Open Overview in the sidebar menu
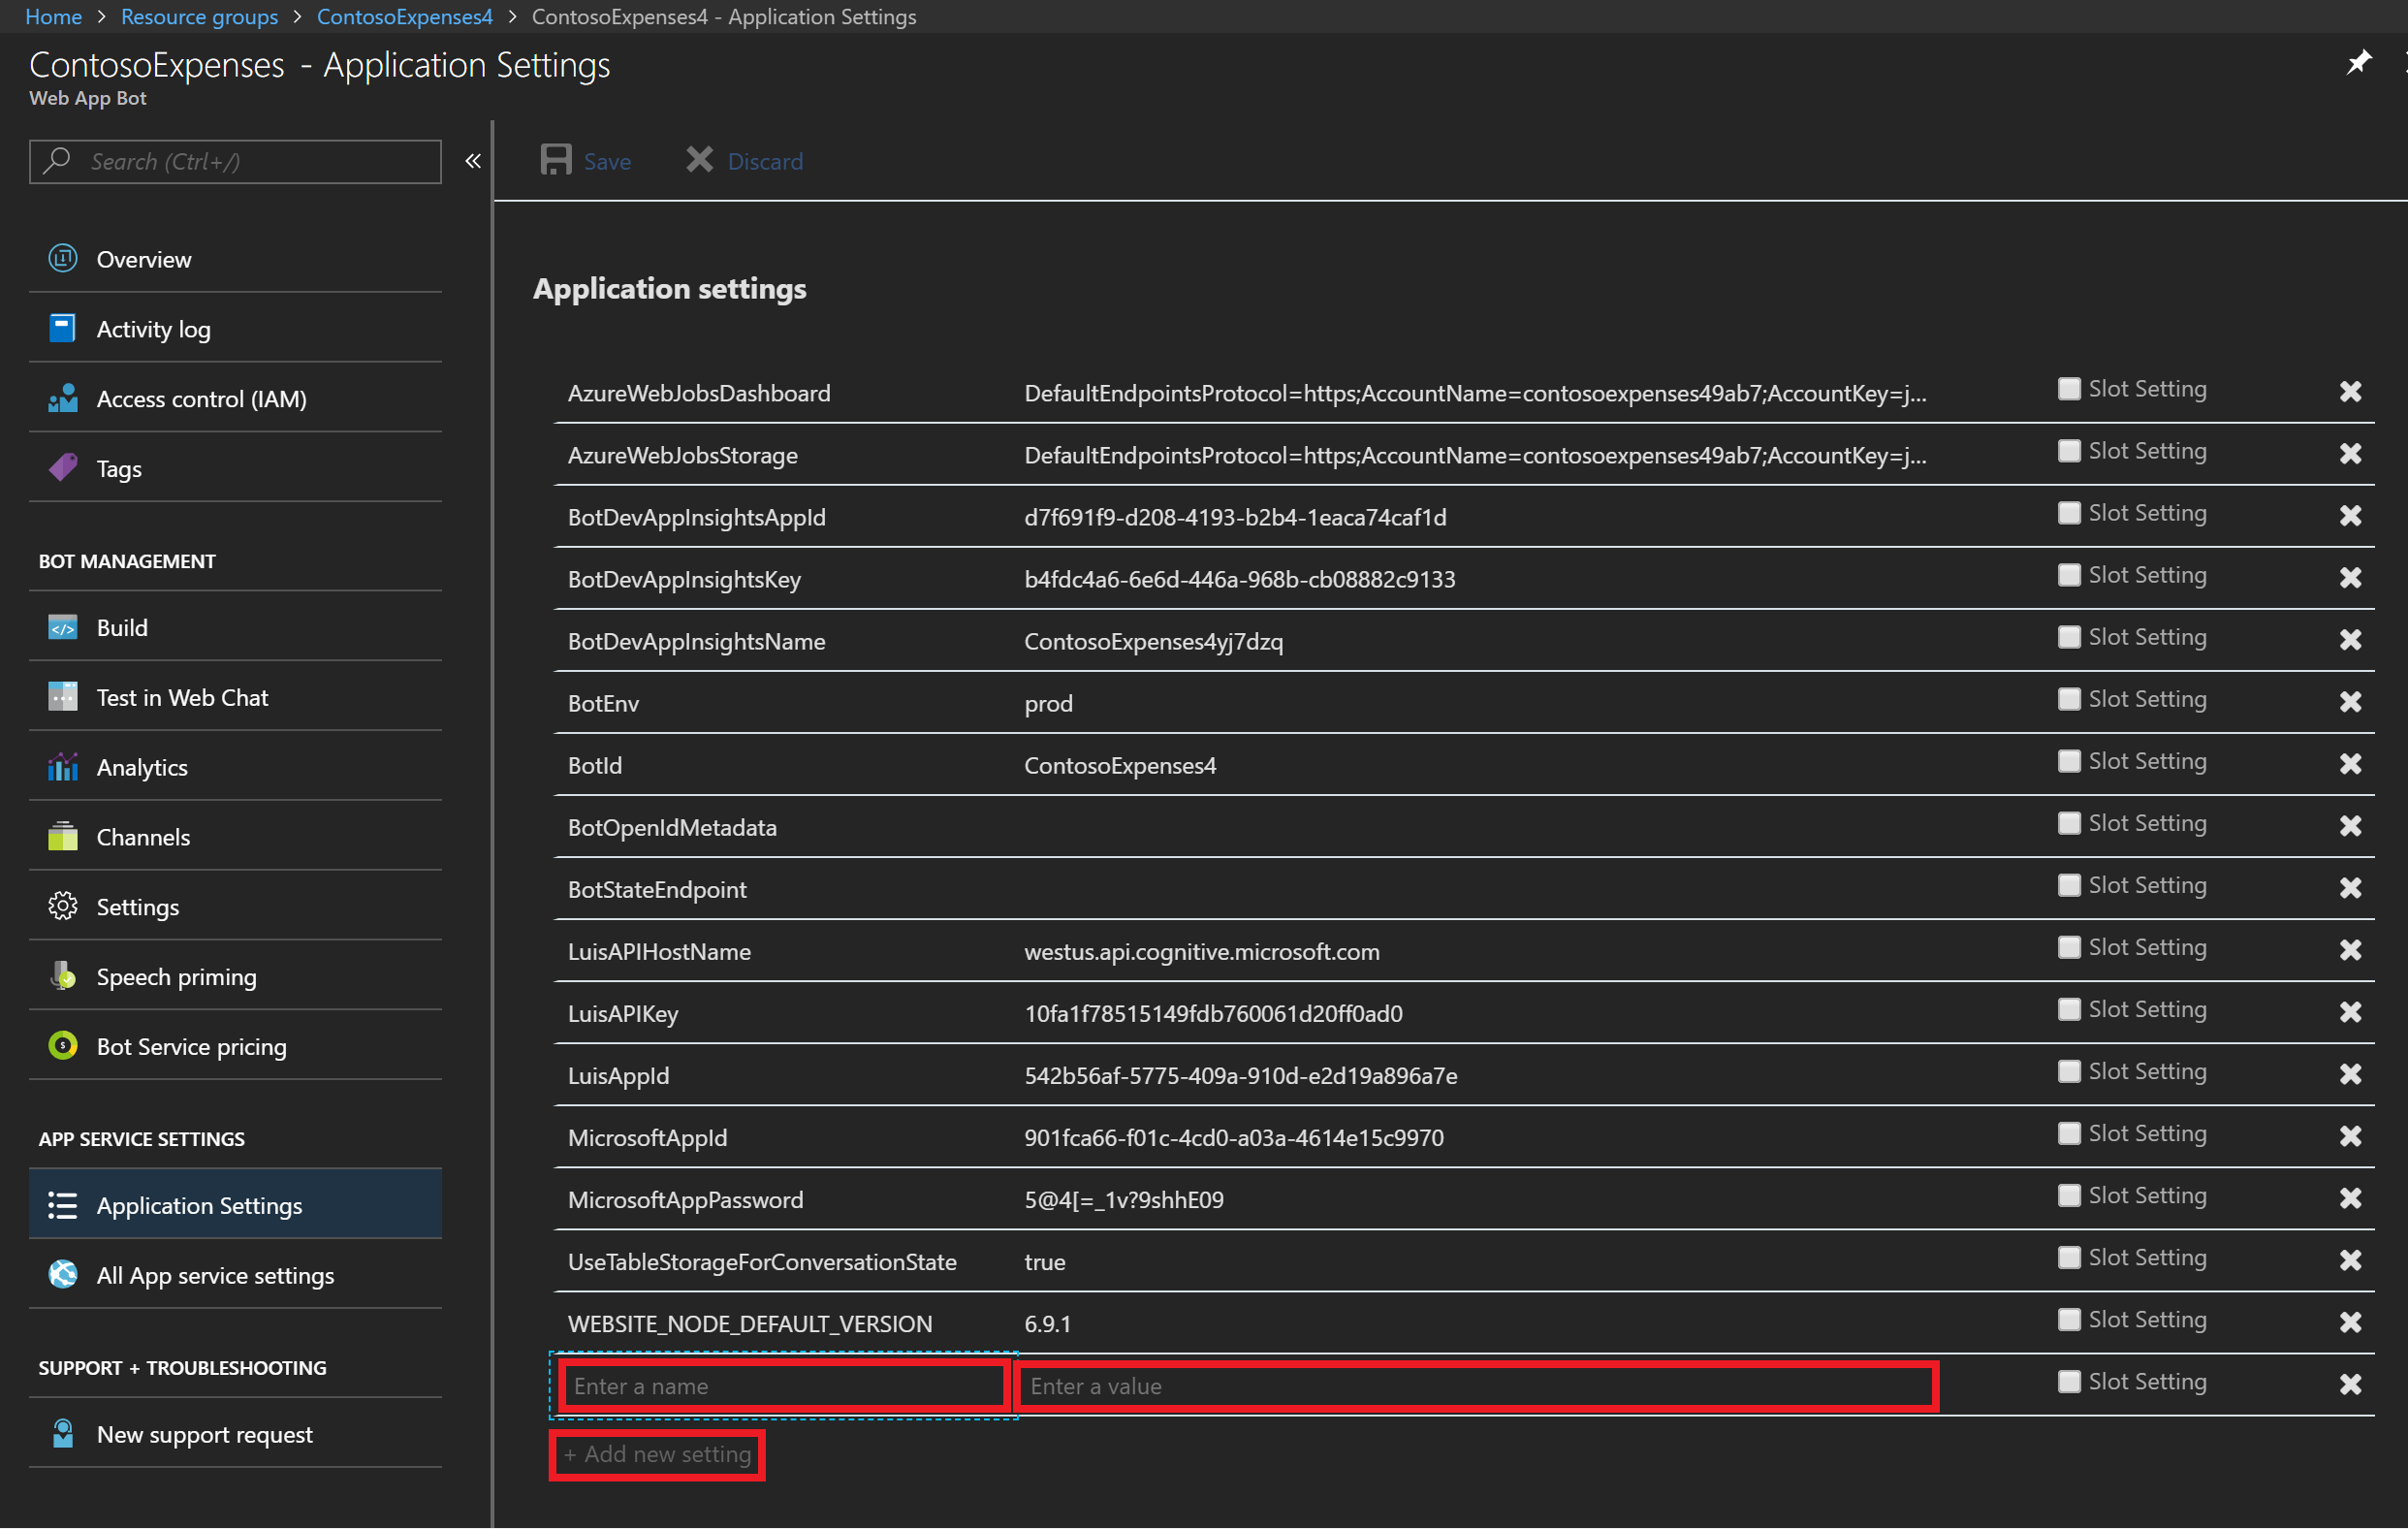This screenshot has width=2408, height=1529. [236, 259]
